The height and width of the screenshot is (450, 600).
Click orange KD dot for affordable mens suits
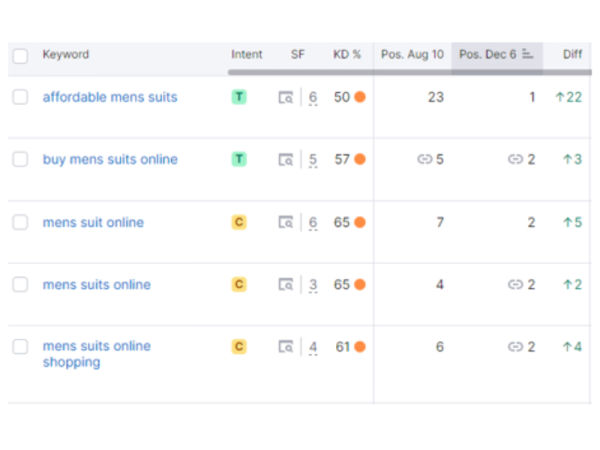pyautogui.click(x=360, y=98)
